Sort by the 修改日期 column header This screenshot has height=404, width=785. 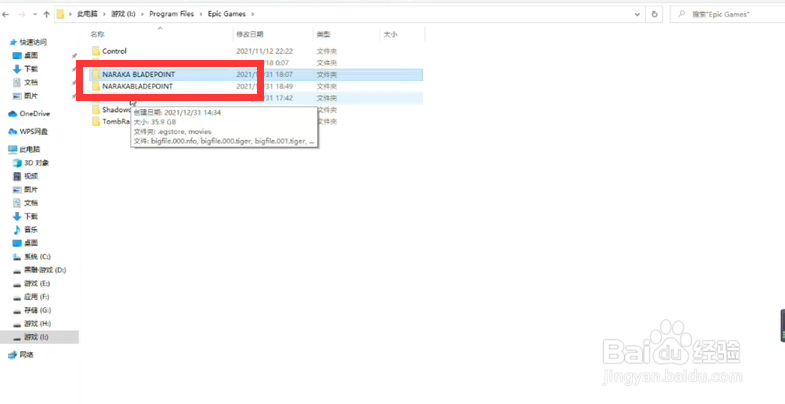pos(250,35)
